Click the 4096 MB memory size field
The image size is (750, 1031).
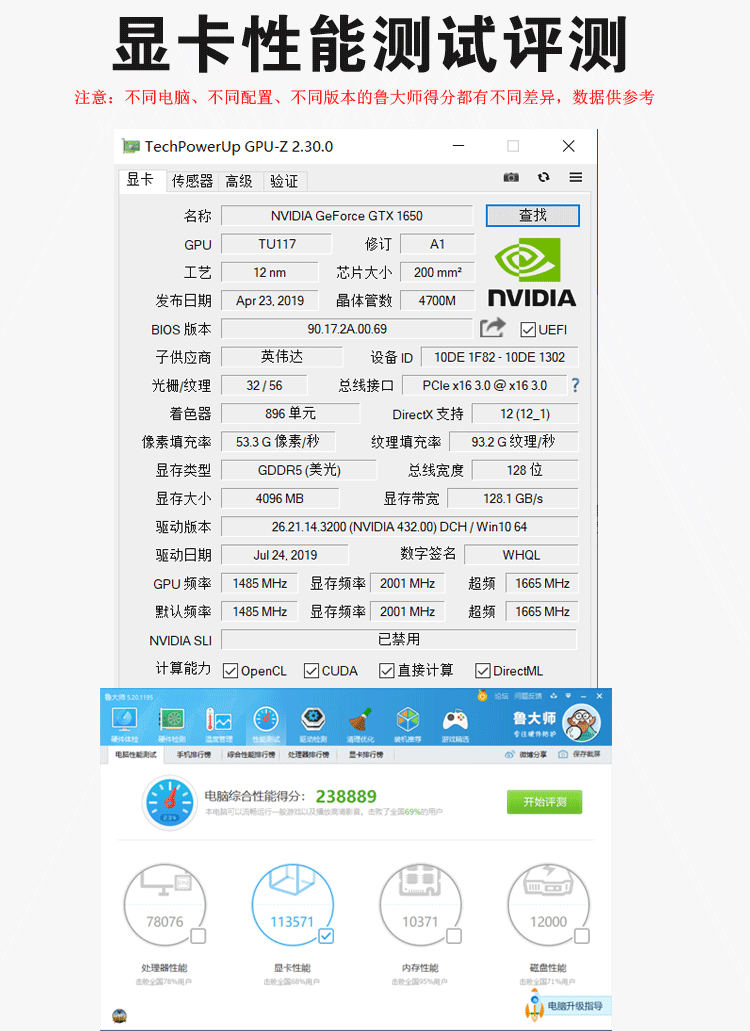pyautogui.click(x=280, y=498)
